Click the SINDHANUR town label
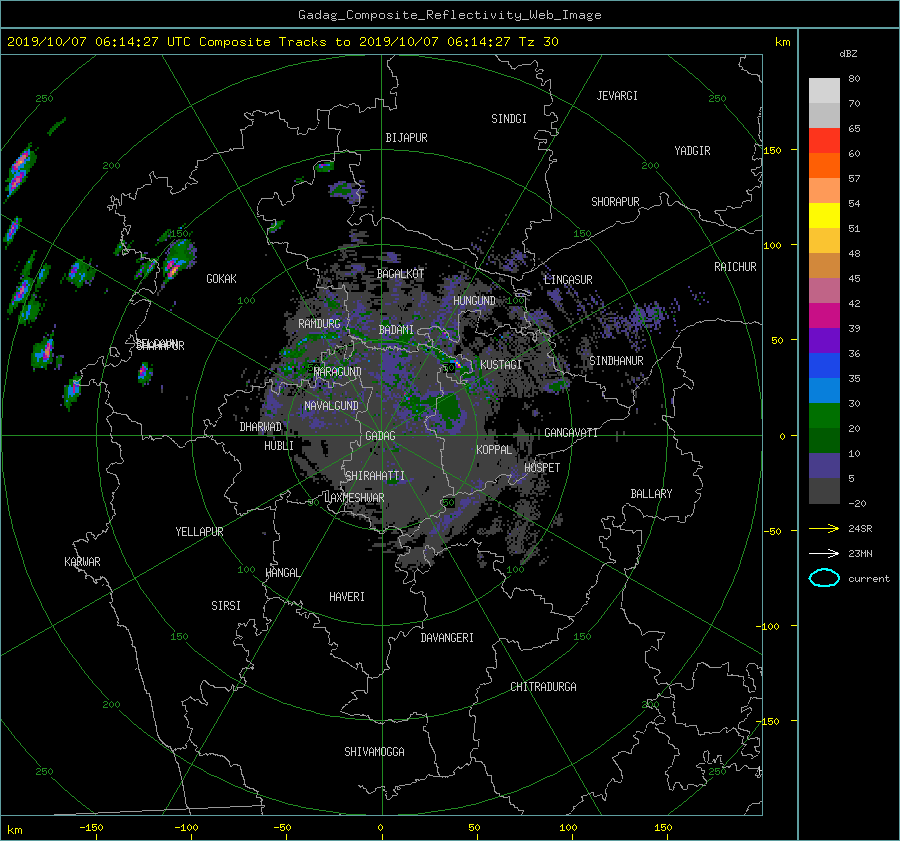This screenshot has height=841, width=900. pyautogui.click(x=616, y=361)
